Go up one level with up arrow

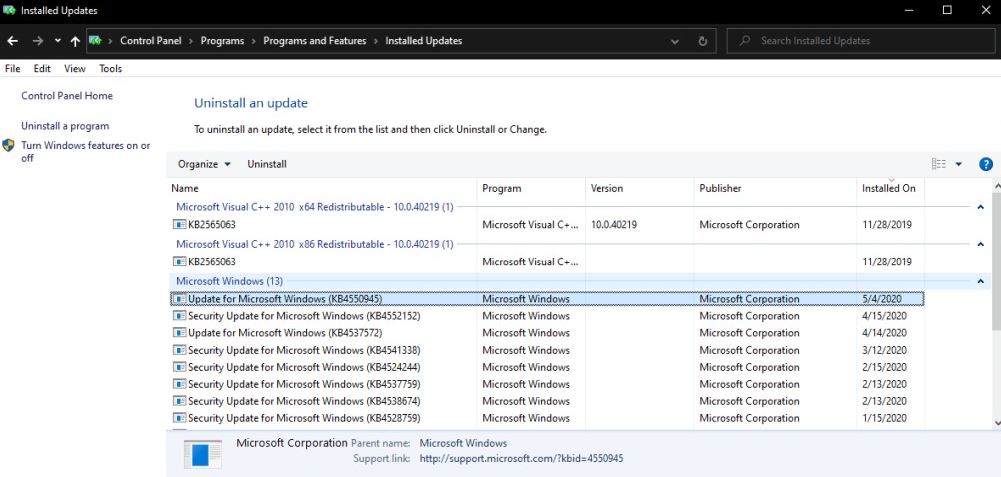point(75,41)
